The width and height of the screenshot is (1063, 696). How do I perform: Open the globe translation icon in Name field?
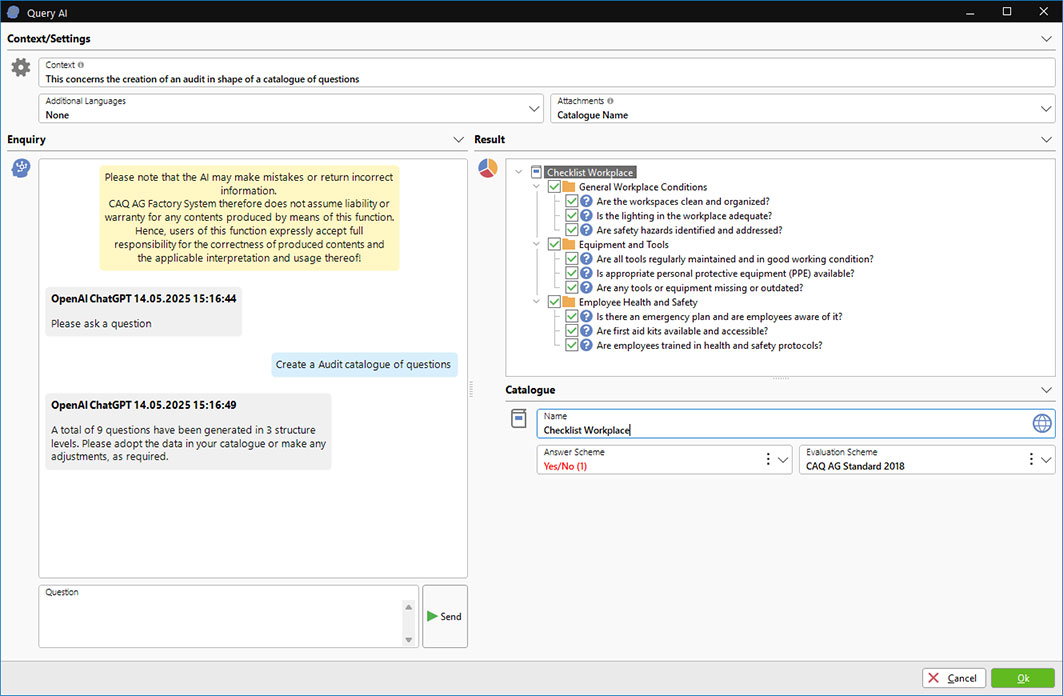(1042, 423)
